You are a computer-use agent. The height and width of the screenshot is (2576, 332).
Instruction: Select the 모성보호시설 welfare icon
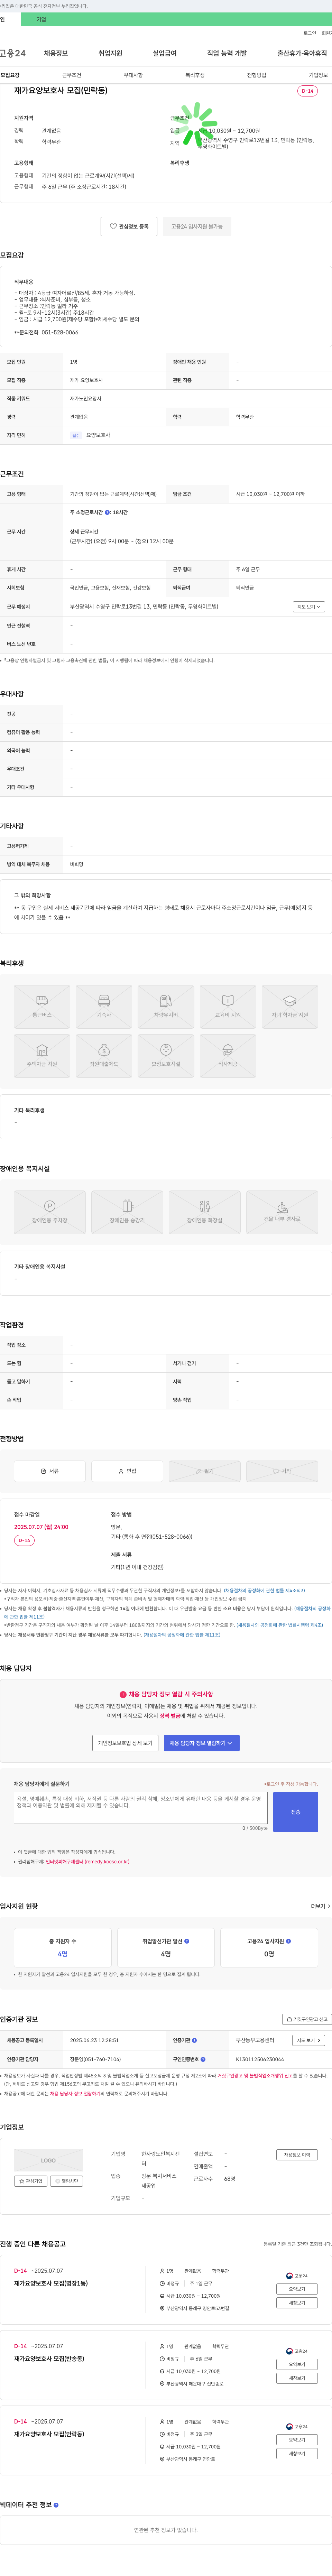tap(166, 1056)
